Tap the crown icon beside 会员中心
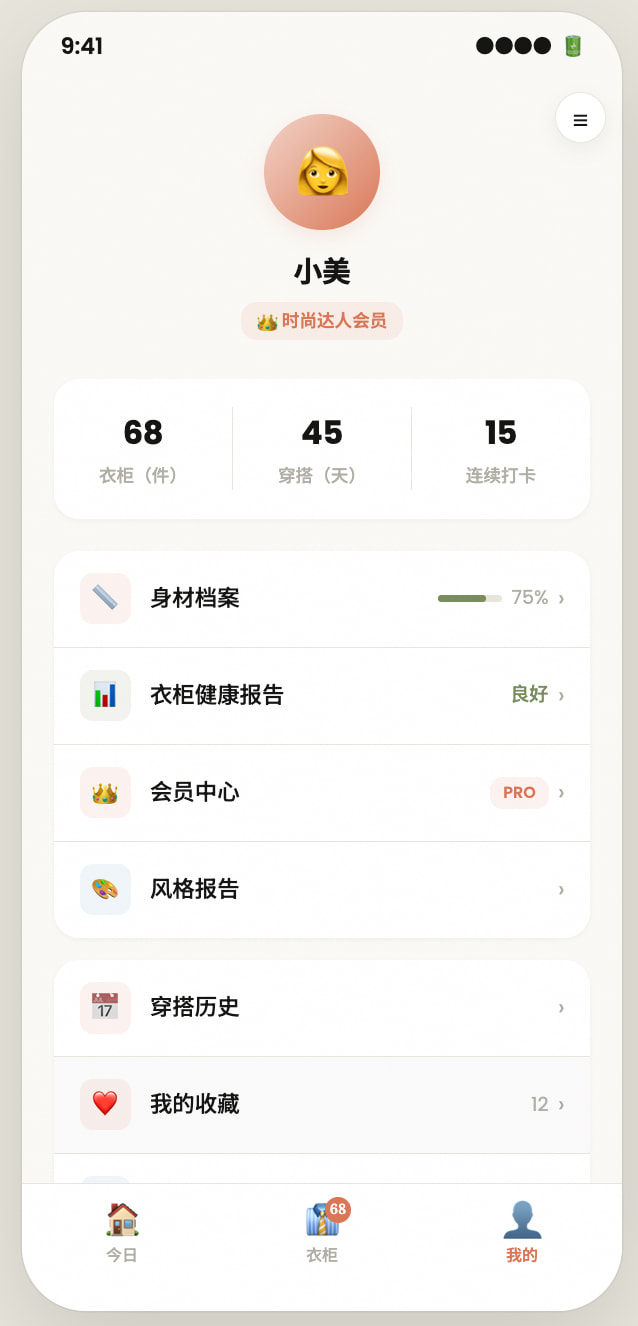The width and height of the screenshot is (638, 1326). pyautogui.click(x=105, y=792)
